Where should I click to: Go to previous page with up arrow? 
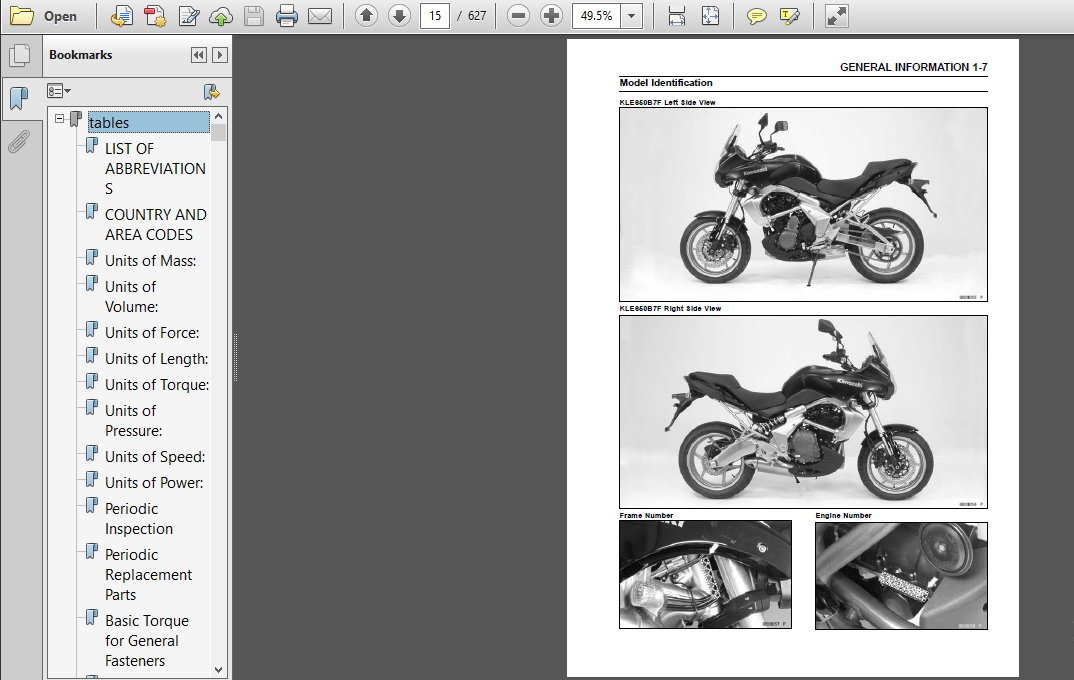pyautogui.click(x=366, y=16)
